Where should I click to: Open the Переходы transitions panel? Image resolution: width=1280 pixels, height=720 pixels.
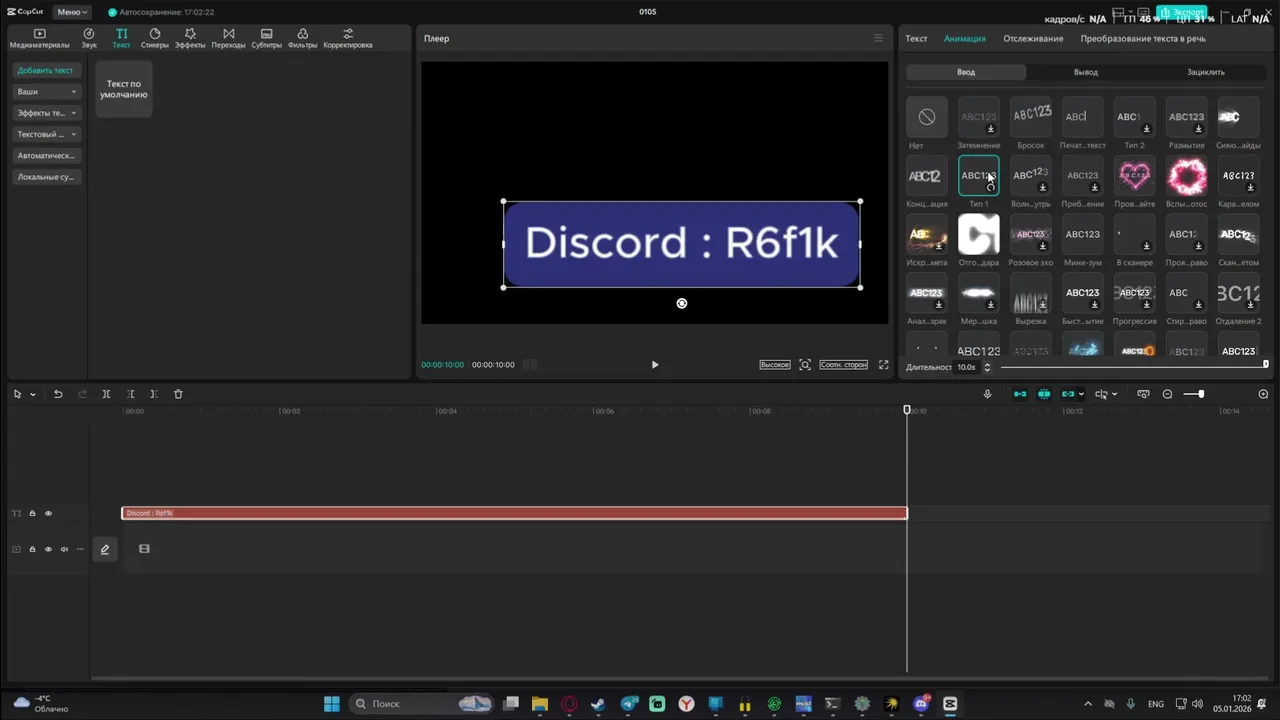pyautogui.click(x=229, y=38)
